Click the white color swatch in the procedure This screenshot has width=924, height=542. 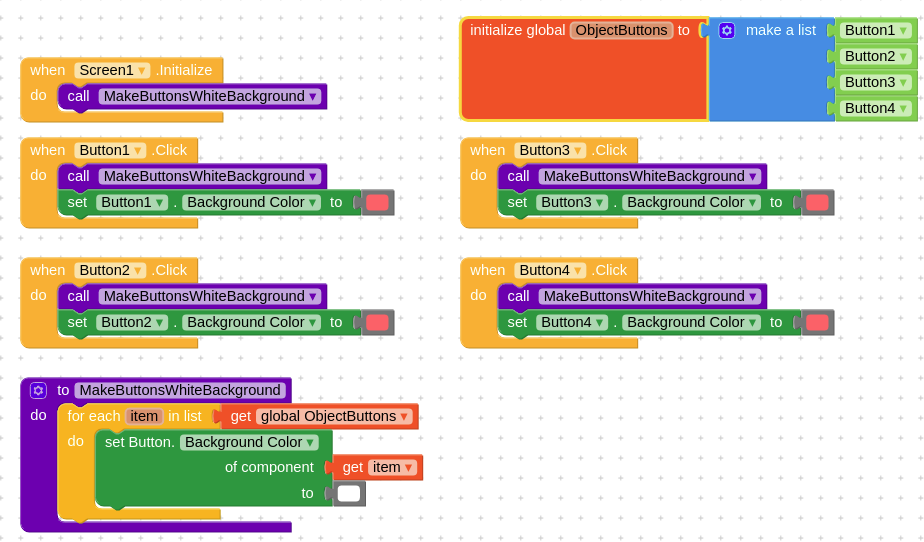coord(349,494)
